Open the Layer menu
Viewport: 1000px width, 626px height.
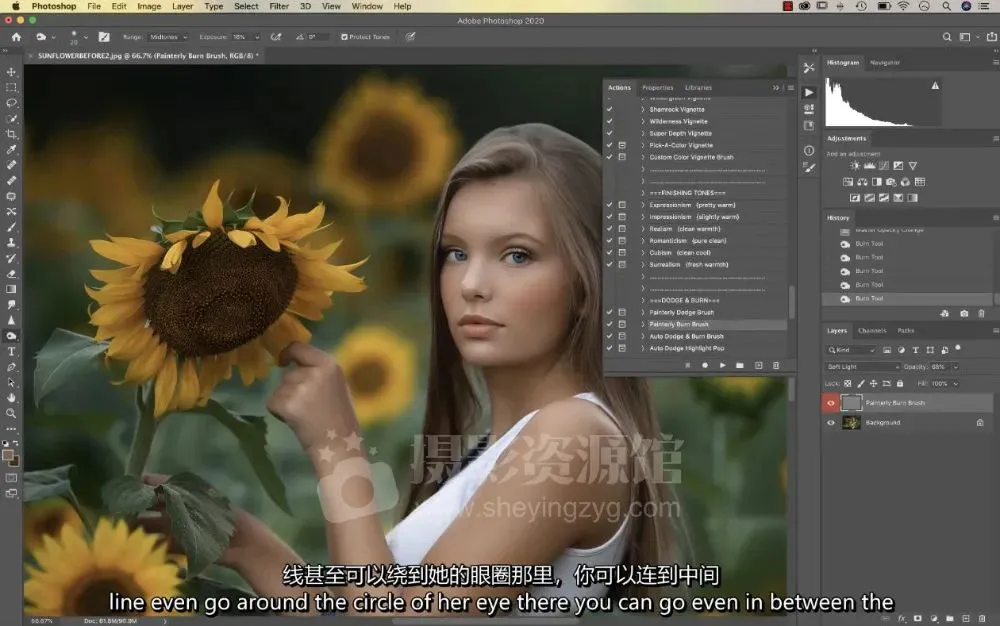click(x=182, y=6)
